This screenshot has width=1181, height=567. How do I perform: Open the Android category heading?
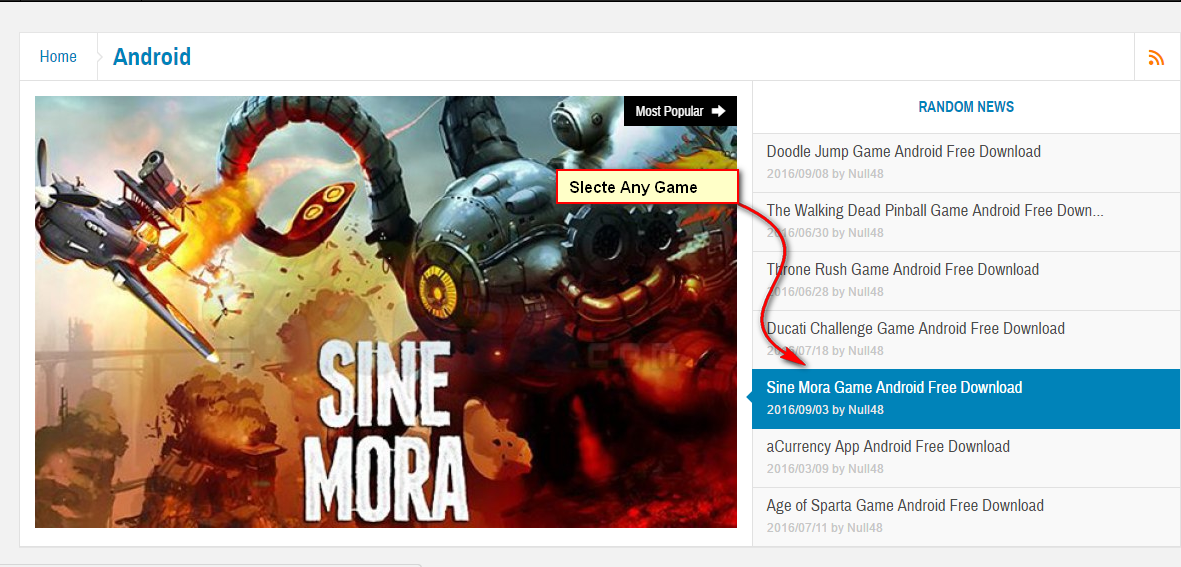click(151, 56)
